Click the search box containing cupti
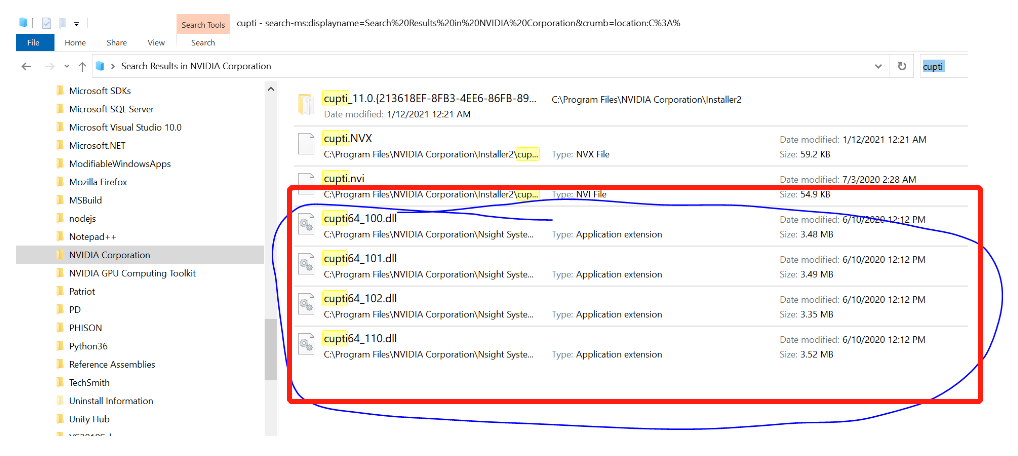Viewport: 1018px width, 456px height. [x=944, y=66]
